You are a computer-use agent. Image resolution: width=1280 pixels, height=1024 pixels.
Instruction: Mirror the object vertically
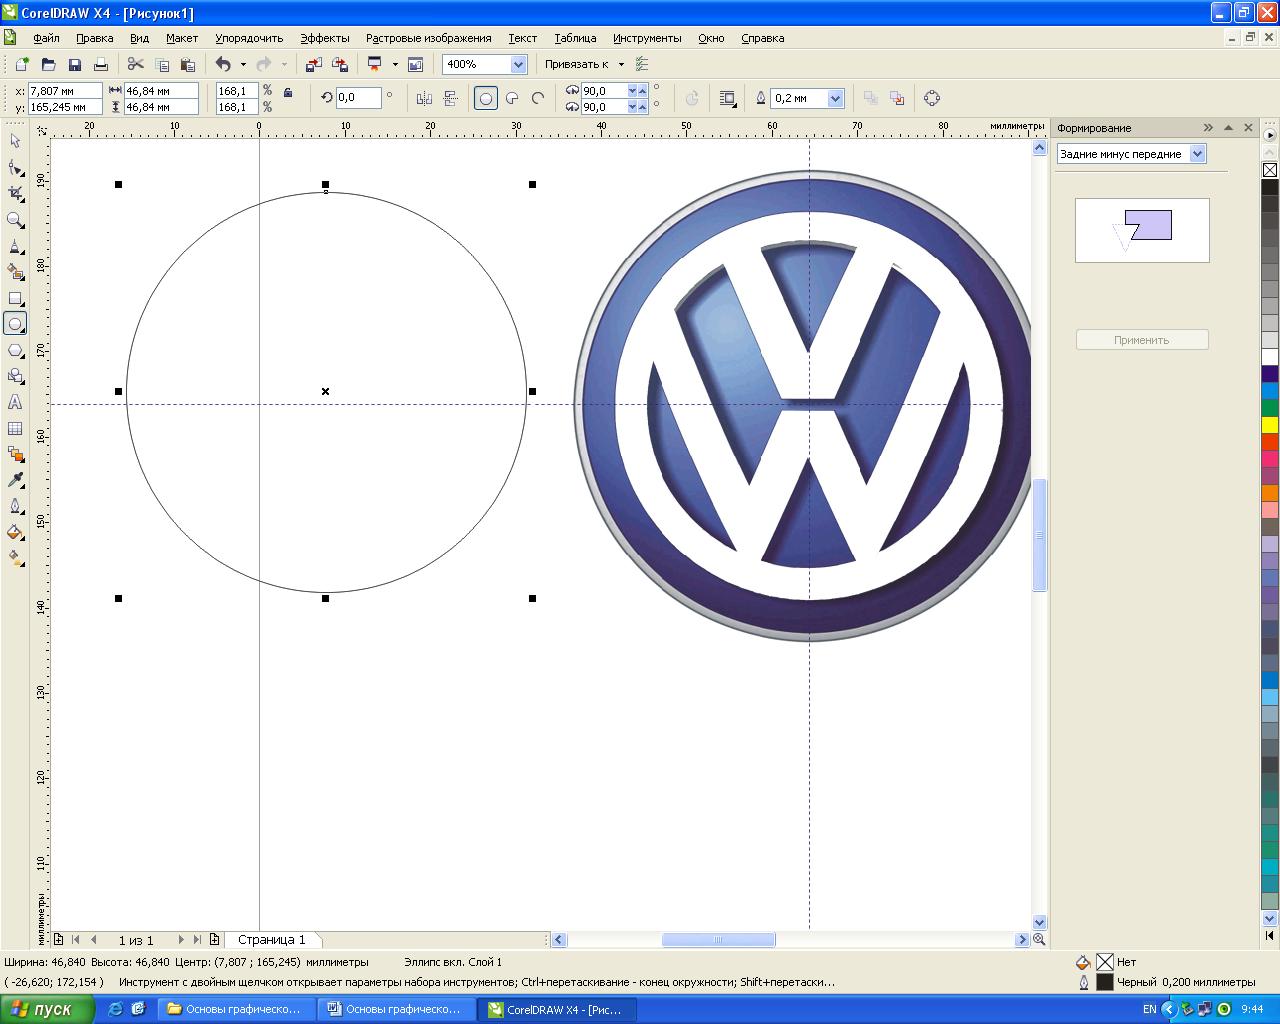(450, 98)
